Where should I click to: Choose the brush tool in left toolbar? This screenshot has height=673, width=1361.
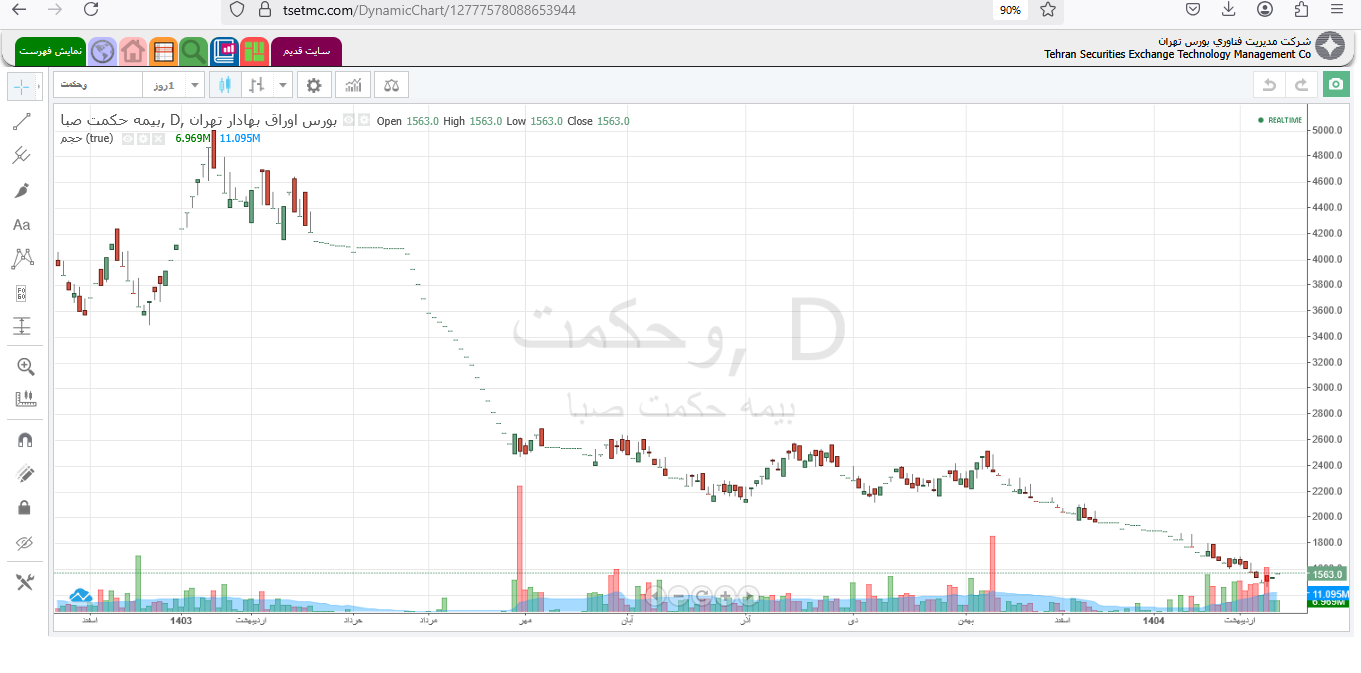pos(22,191)
